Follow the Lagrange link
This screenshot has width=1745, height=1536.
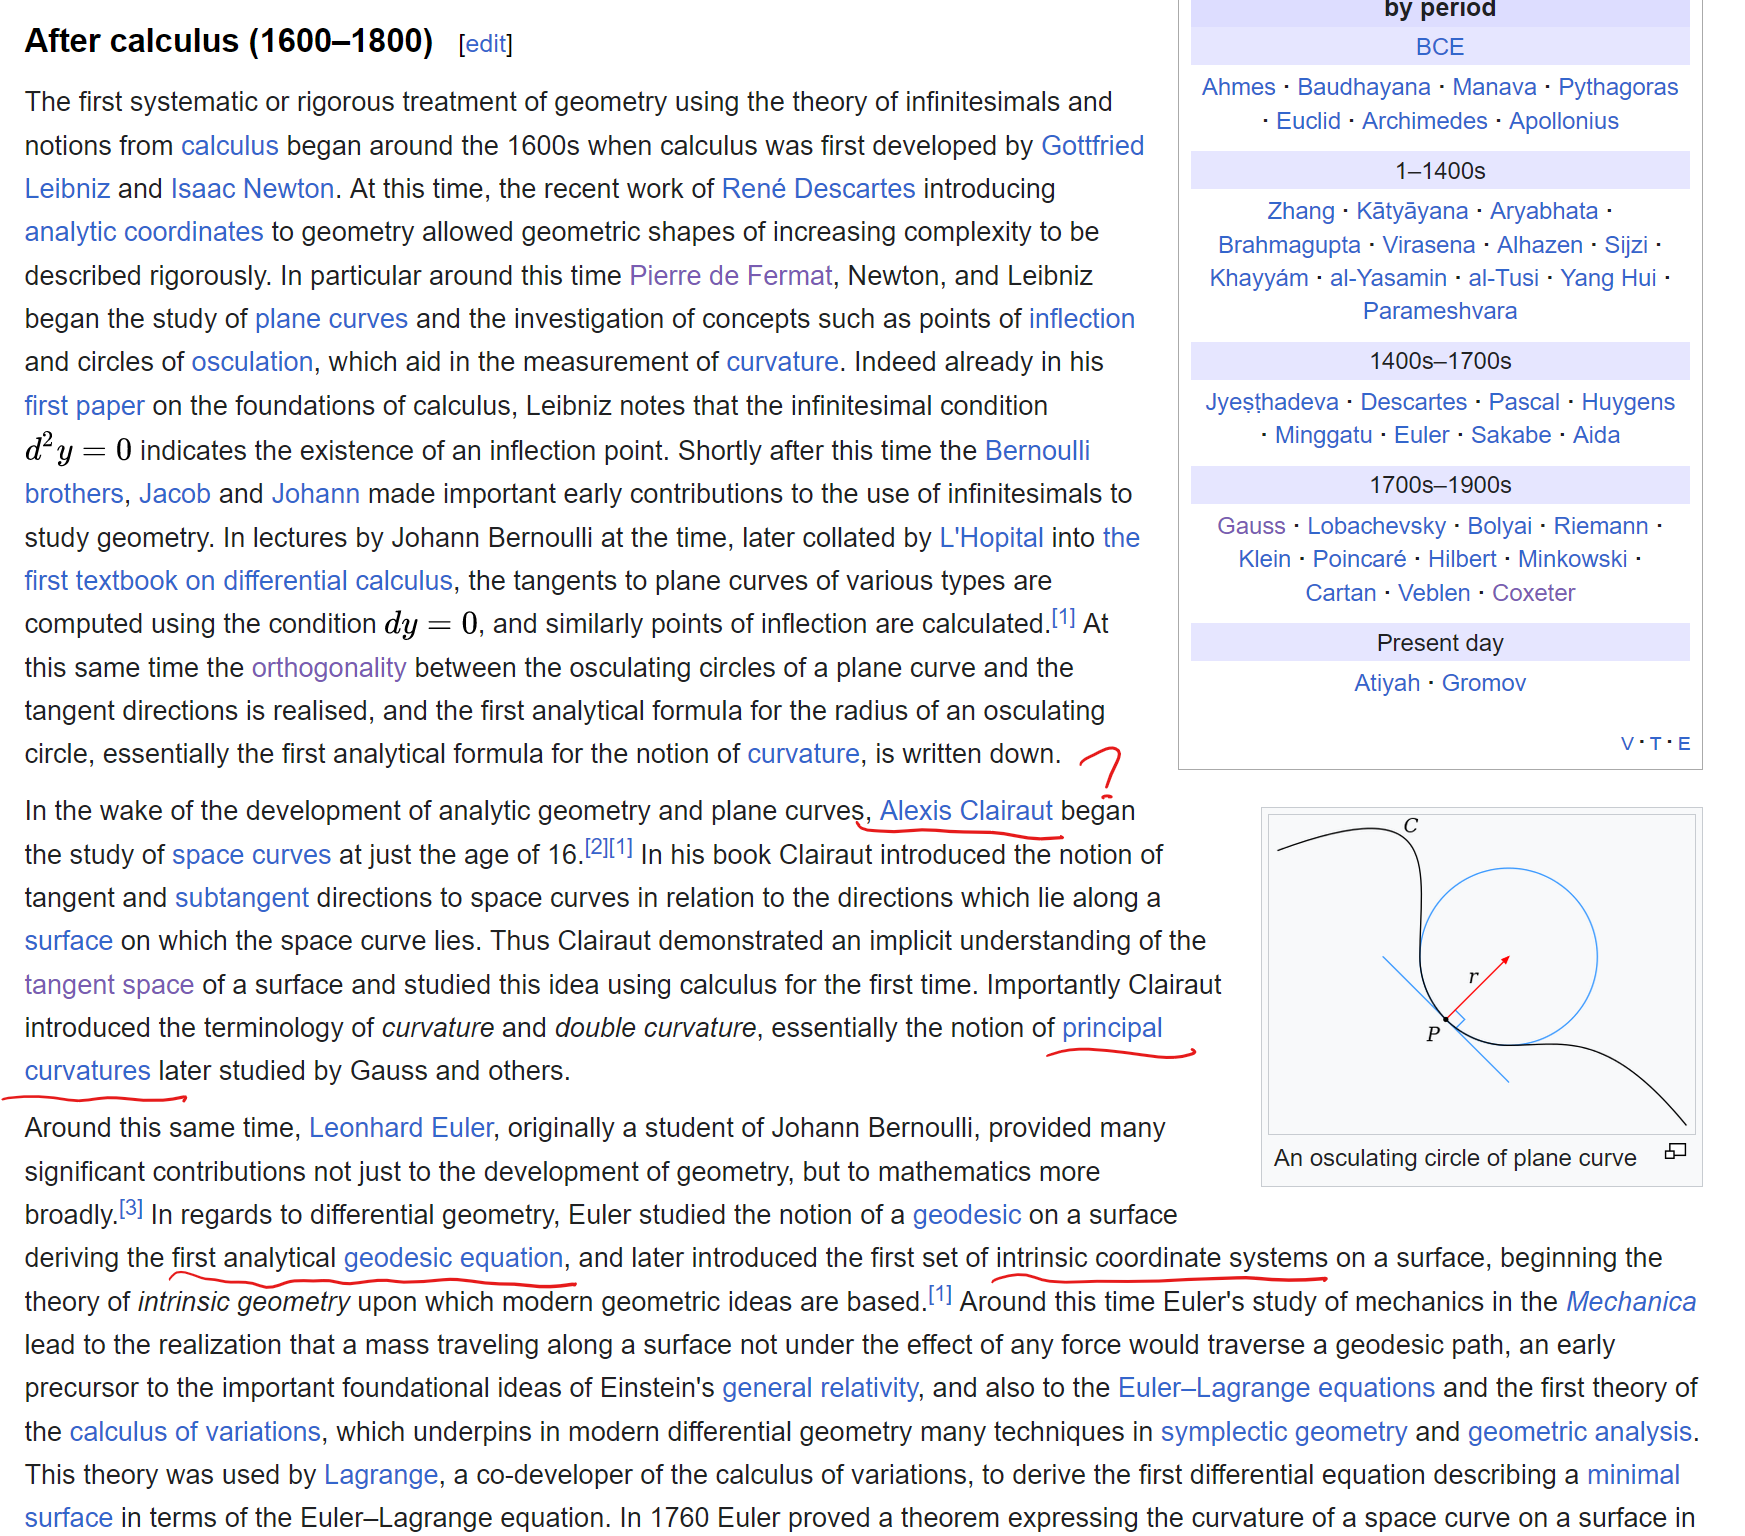coord(381,1475)
